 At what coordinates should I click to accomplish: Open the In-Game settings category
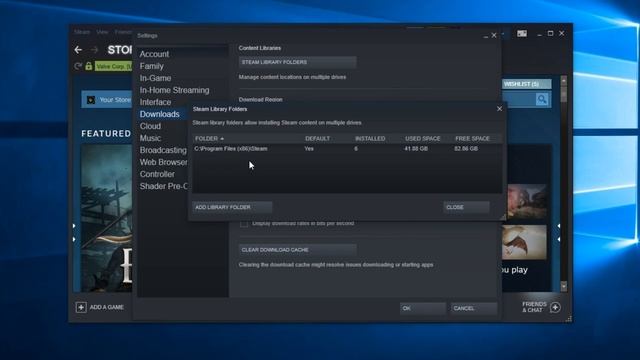pos(155,78)
